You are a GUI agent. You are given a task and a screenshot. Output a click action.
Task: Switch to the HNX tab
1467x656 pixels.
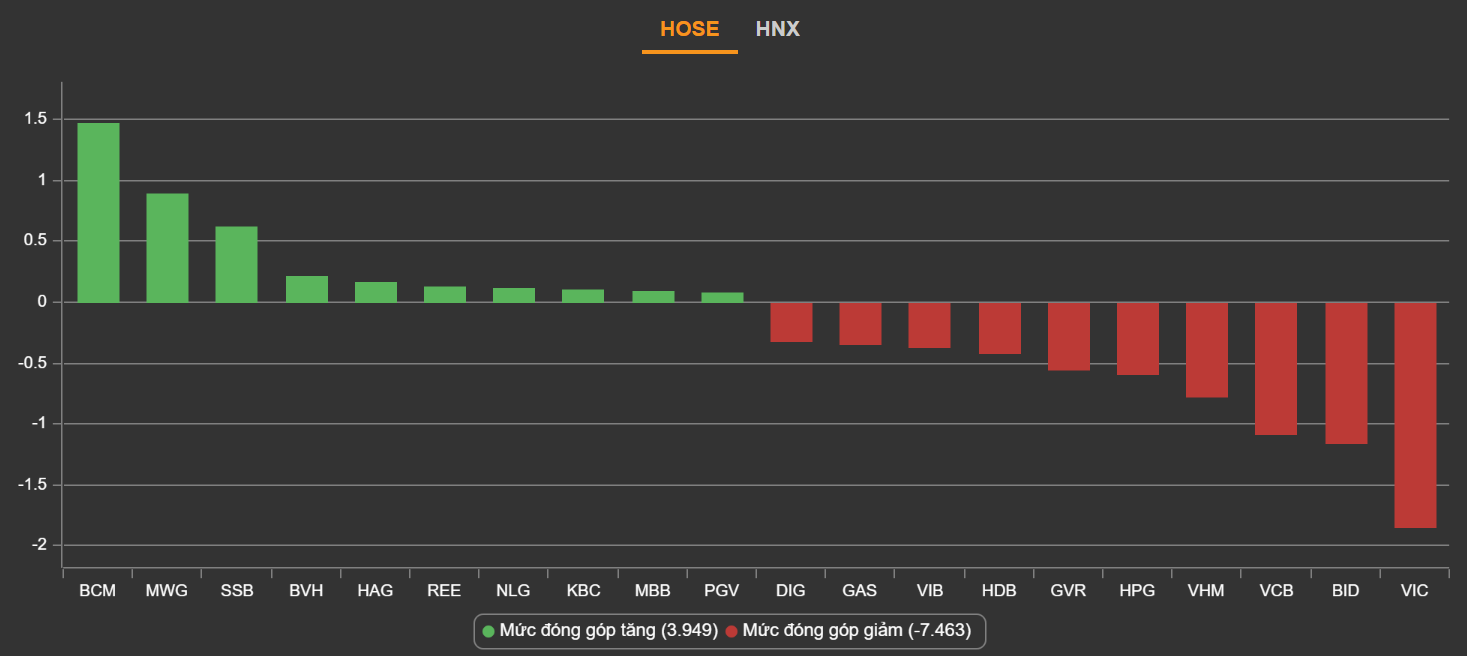click(x=777, y=29)
